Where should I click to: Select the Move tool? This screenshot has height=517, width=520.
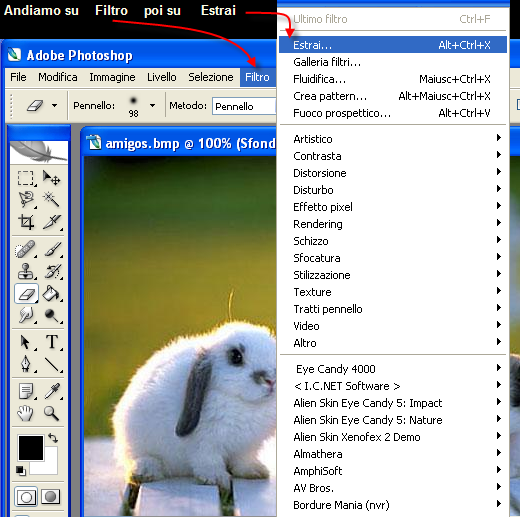[51, 178]
